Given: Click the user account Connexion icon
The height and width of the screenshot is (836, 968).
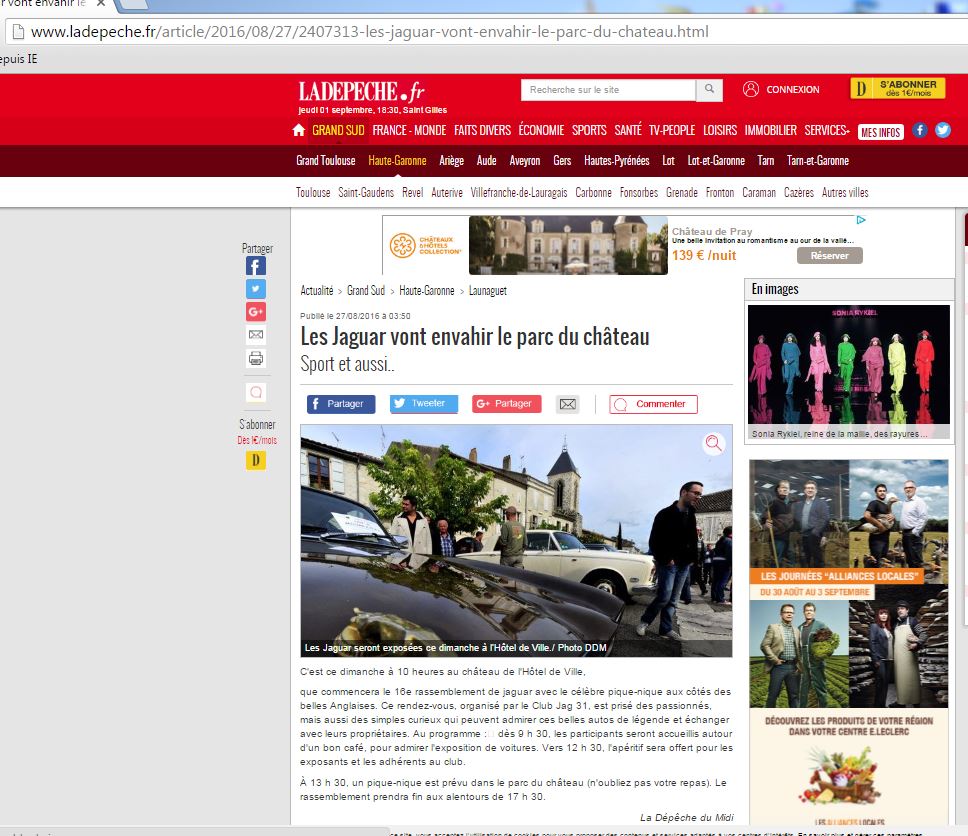Looking at the screenshot, I should (x=751, y=89).
